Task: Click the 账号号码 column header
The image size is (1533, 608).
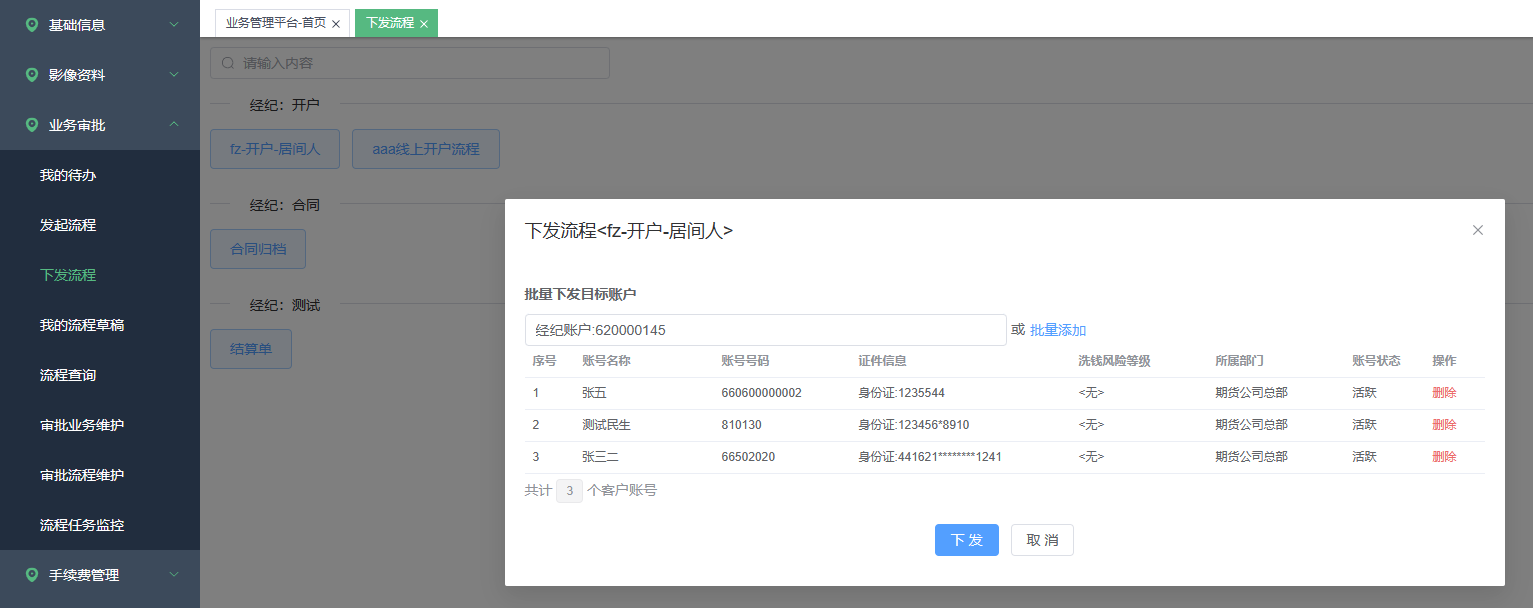Action: (745, 361)
